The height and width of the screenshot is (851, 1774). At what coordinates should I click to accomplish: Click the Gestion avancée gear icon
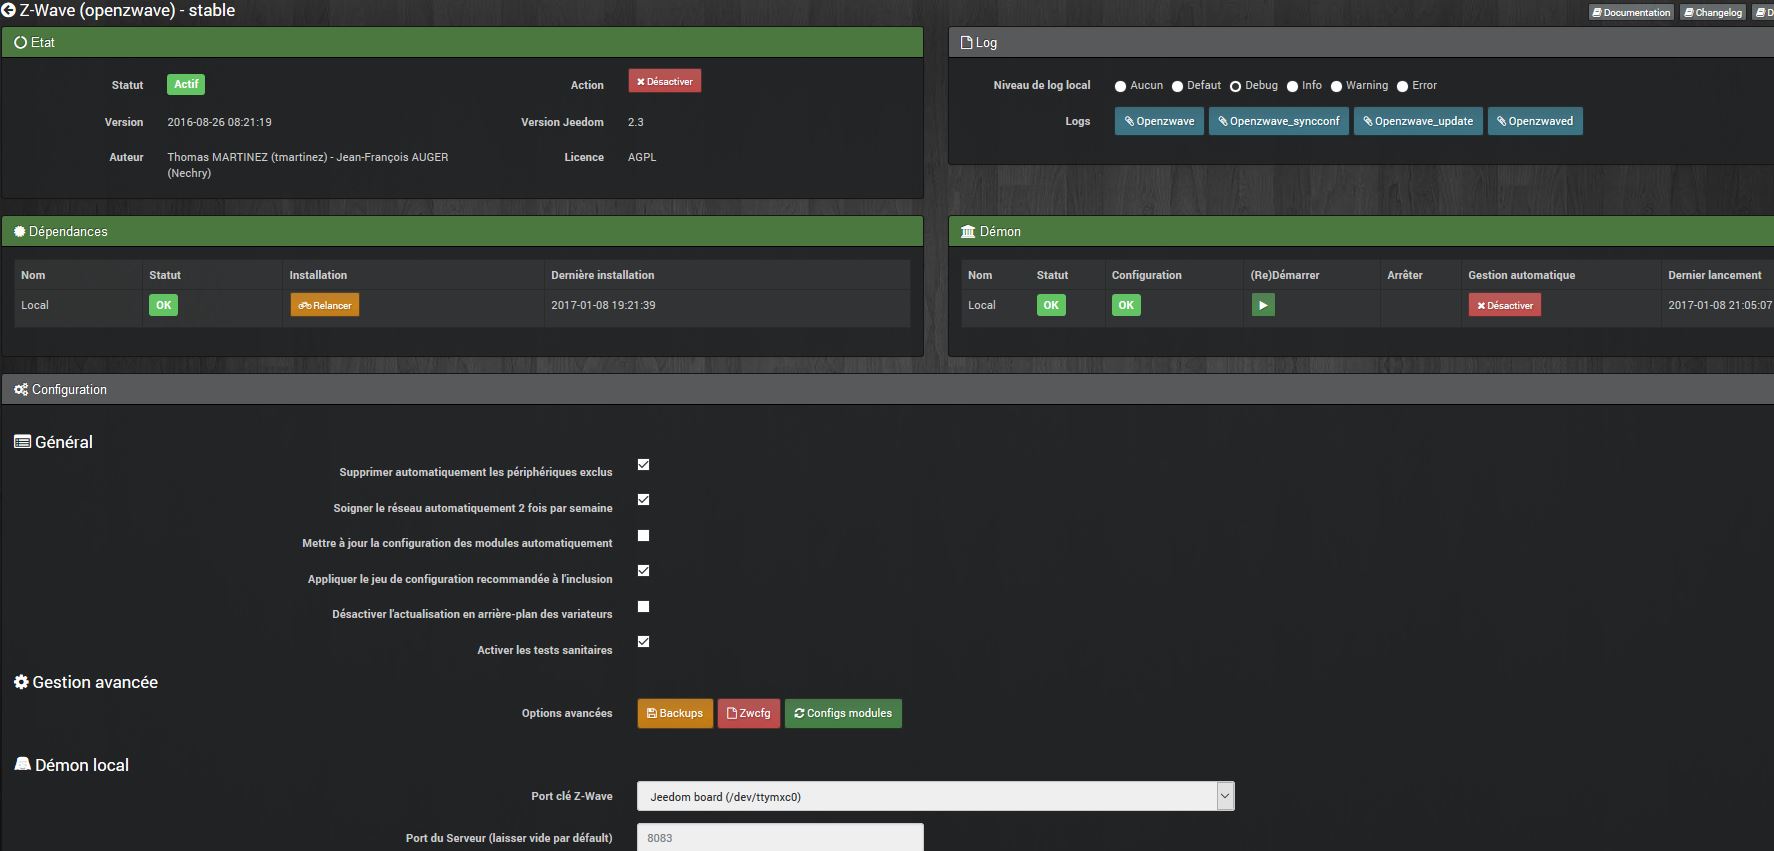21,682
